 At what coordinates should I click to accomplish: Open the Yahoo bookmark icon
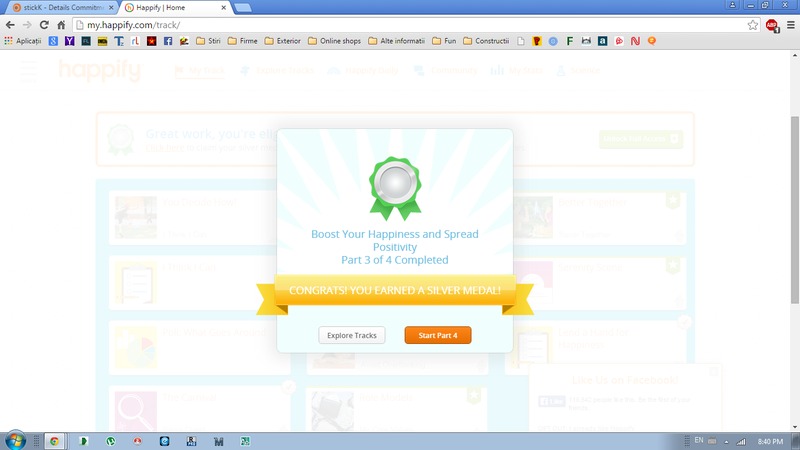(x=69, y=41)
